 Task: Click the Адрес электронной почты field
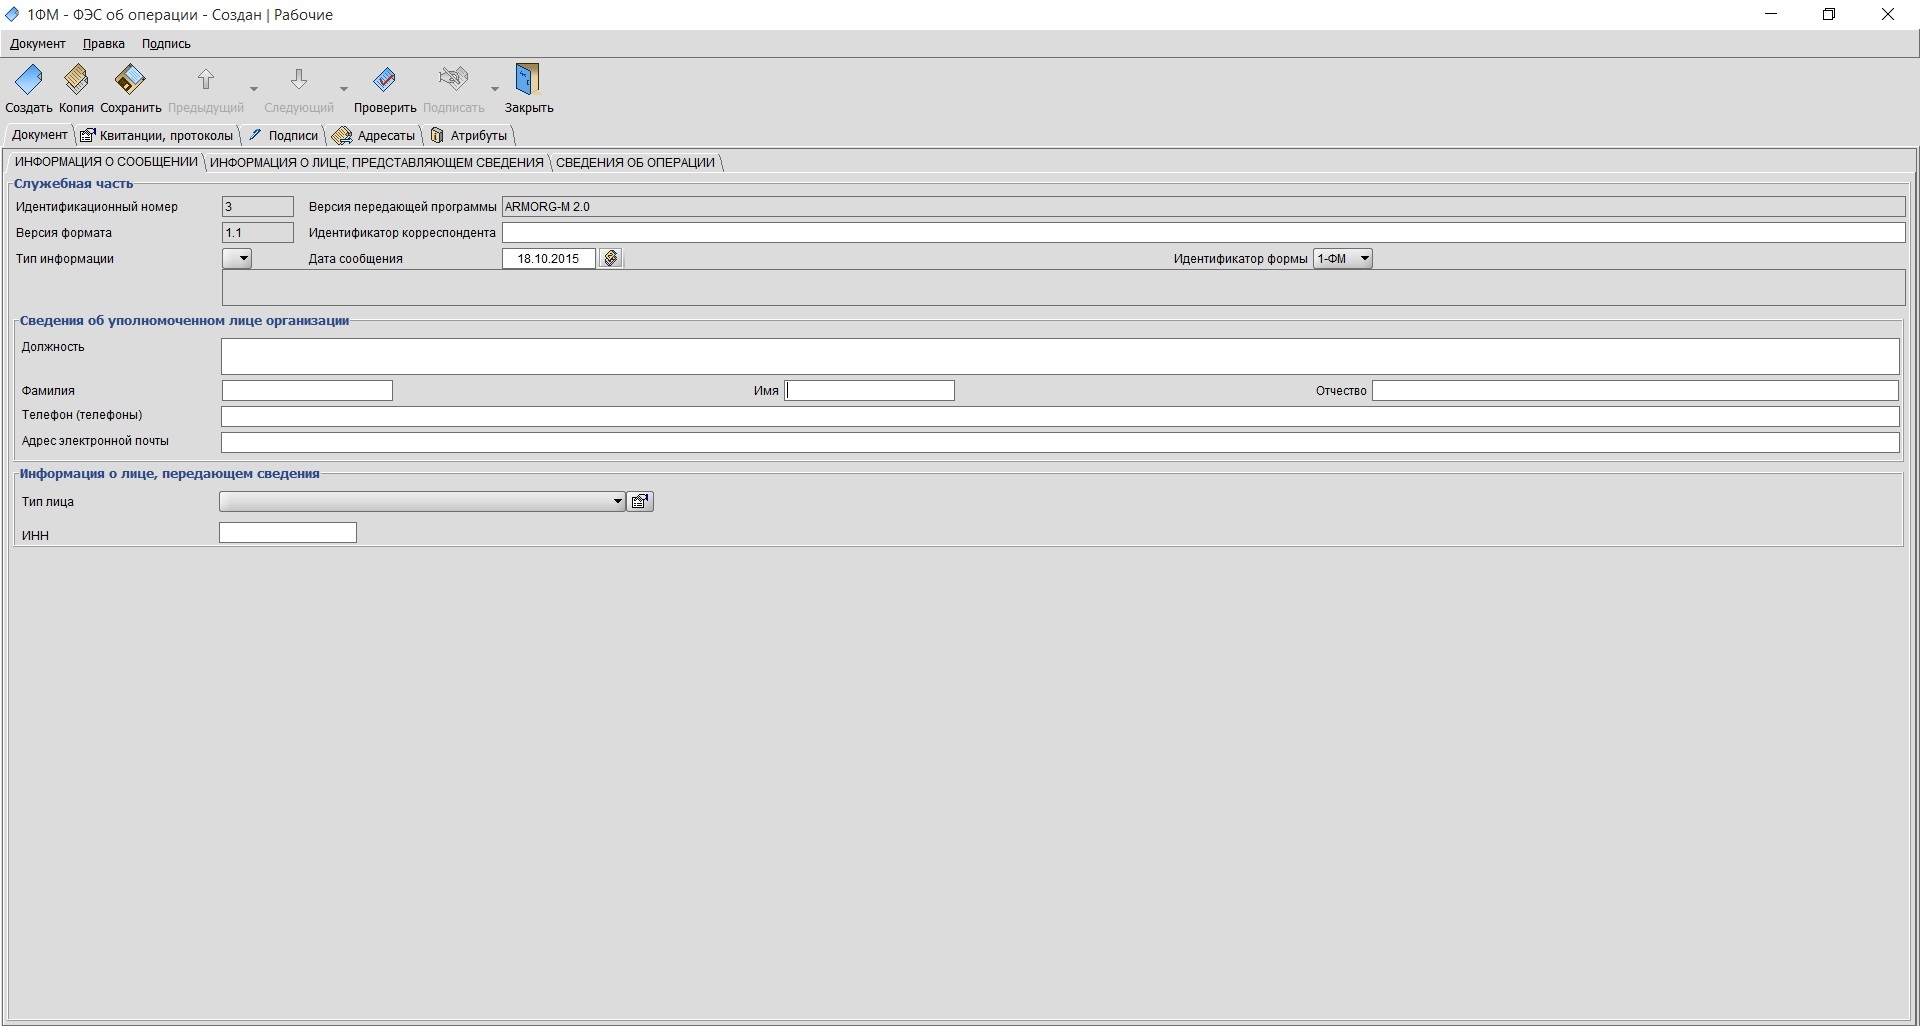pos(1060,442)
